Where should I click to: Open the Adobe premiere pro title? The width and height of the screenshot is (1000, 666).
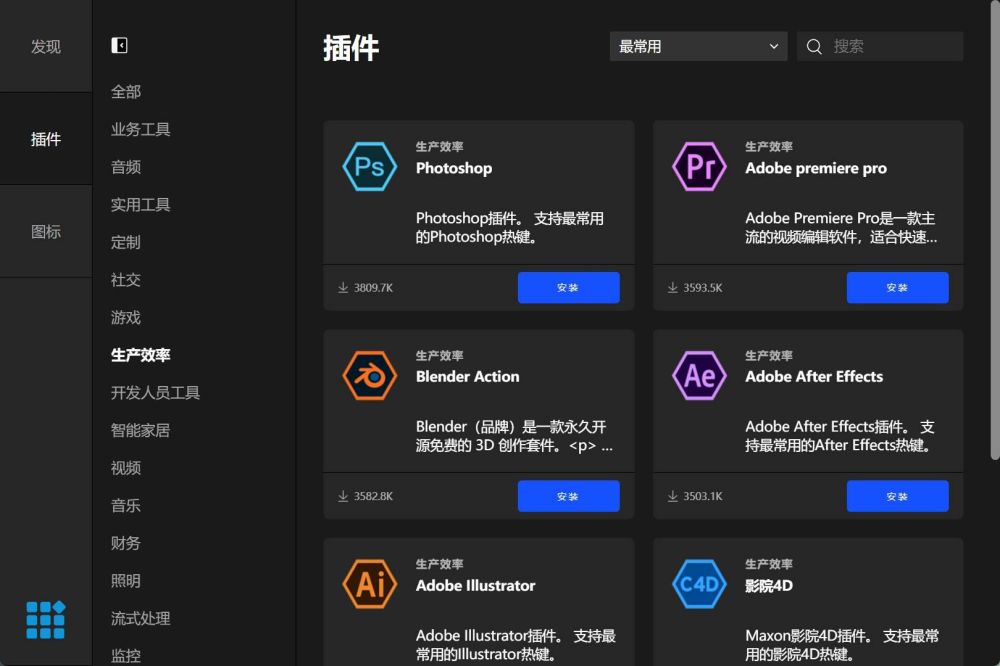(816, 168)
